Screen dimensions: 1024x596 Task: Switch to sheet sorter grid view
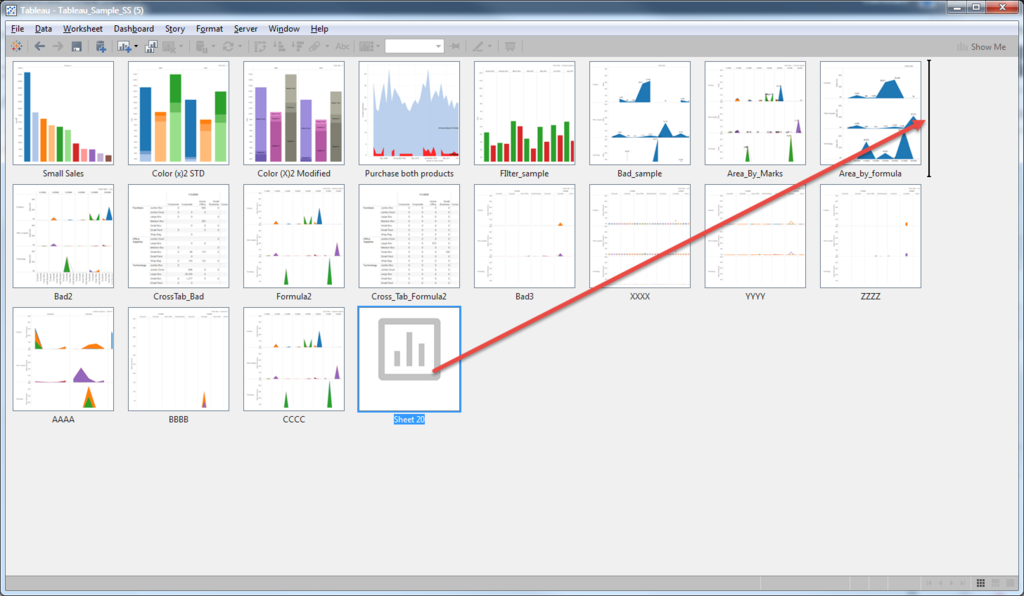pyautogui.click(x=981, y=583)
